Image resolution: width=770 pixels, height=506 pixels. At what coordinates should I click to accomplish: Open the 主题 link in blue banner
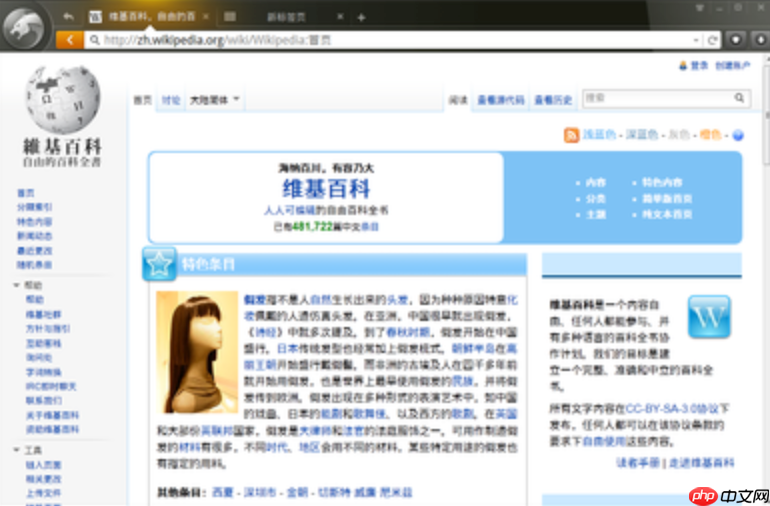pos(596,215)
